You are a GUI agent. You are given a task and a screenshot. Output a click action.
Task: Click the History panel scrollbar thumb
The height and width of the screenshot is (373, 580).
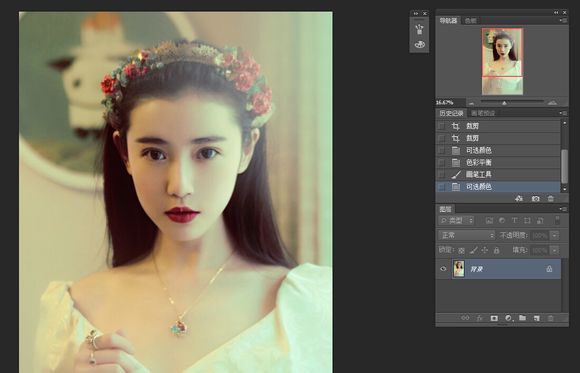point(564,166)
